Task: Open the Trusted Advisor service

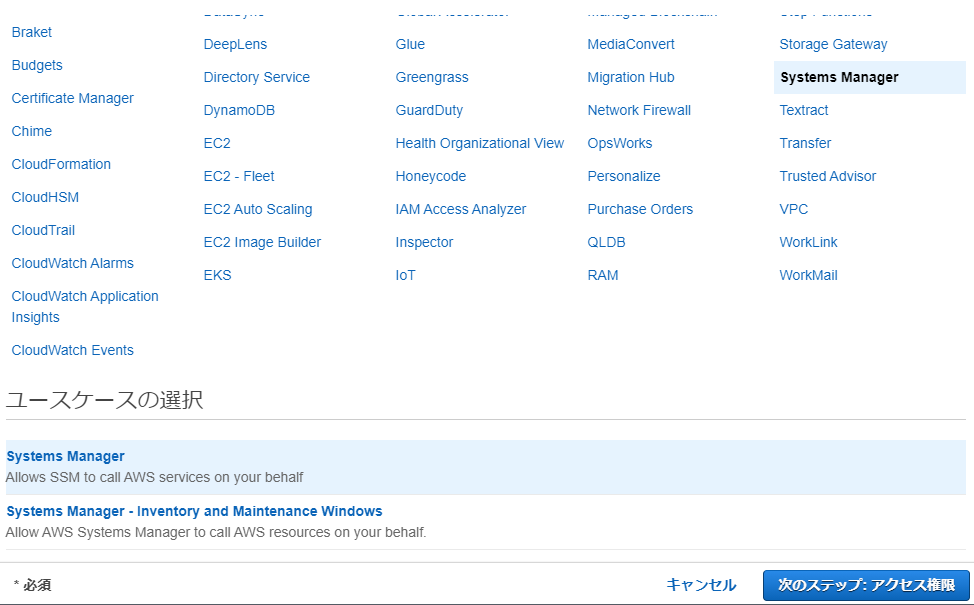Action: click(827, 176)
